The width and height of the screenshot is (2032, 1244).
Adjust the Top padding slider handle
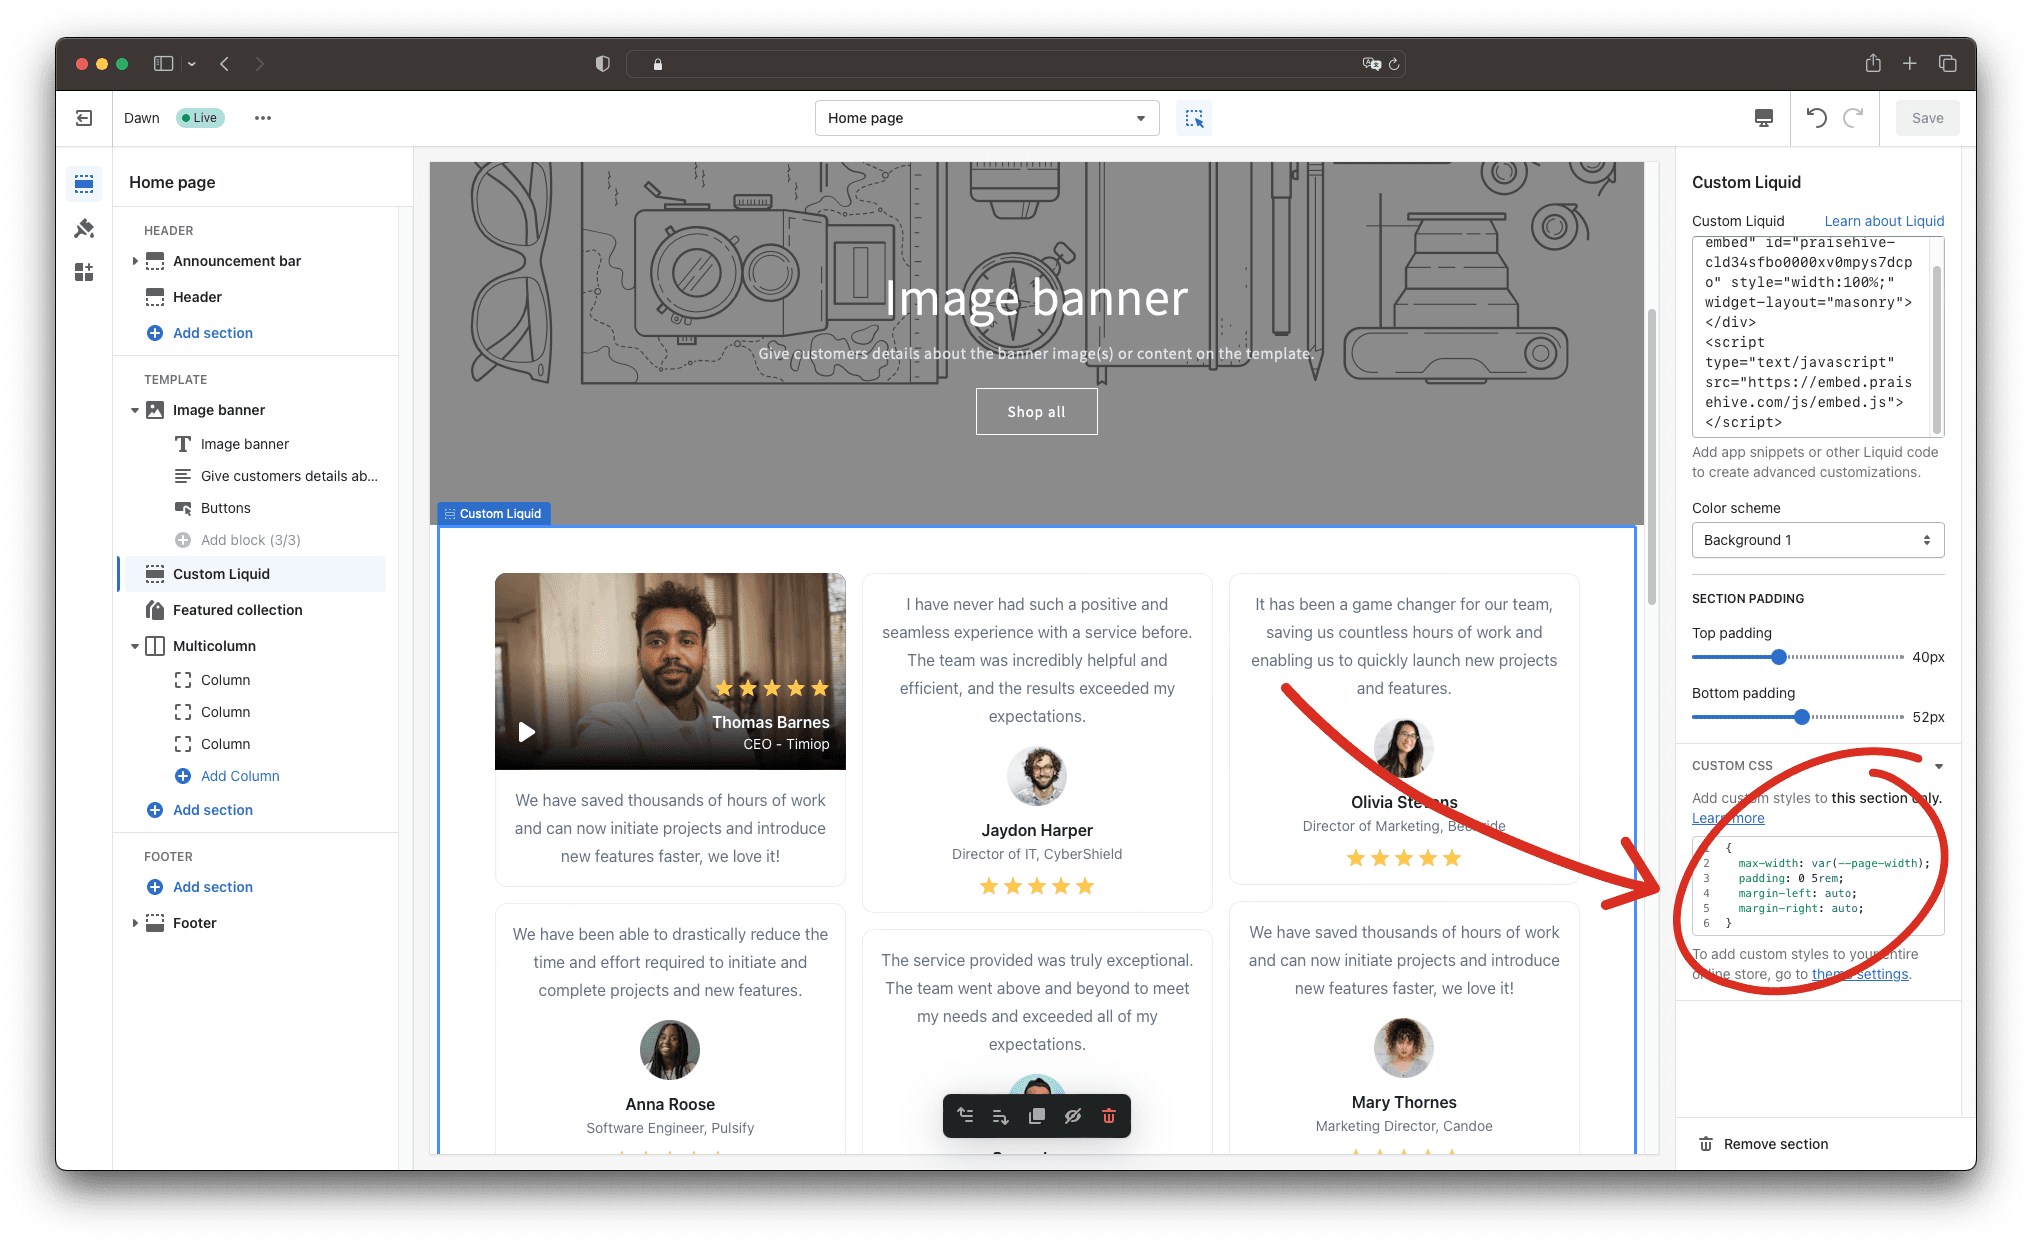point(1778,657)
